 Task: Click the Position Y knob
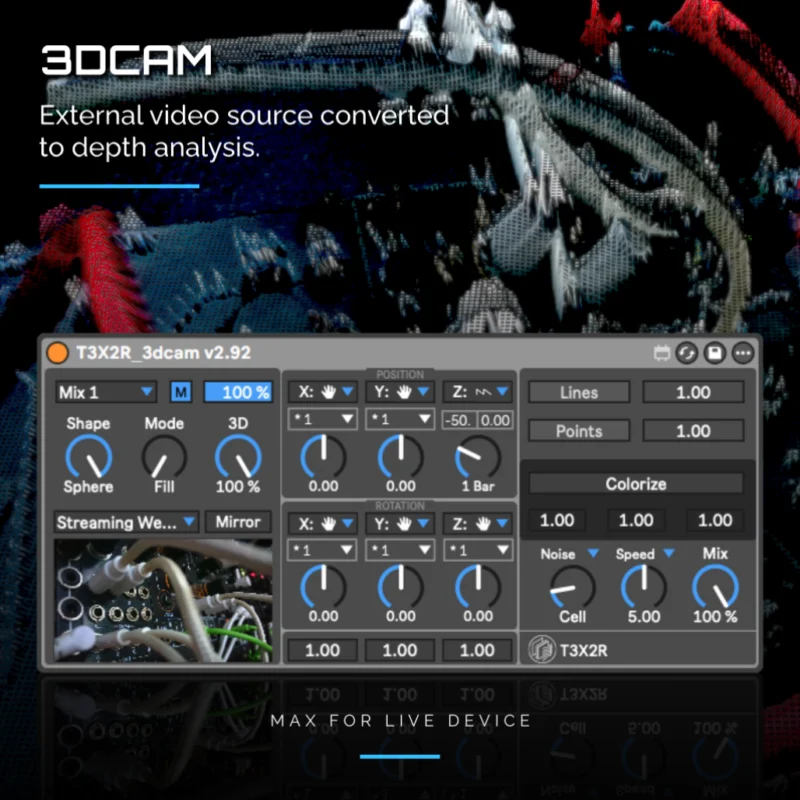(x=401, y=457)
